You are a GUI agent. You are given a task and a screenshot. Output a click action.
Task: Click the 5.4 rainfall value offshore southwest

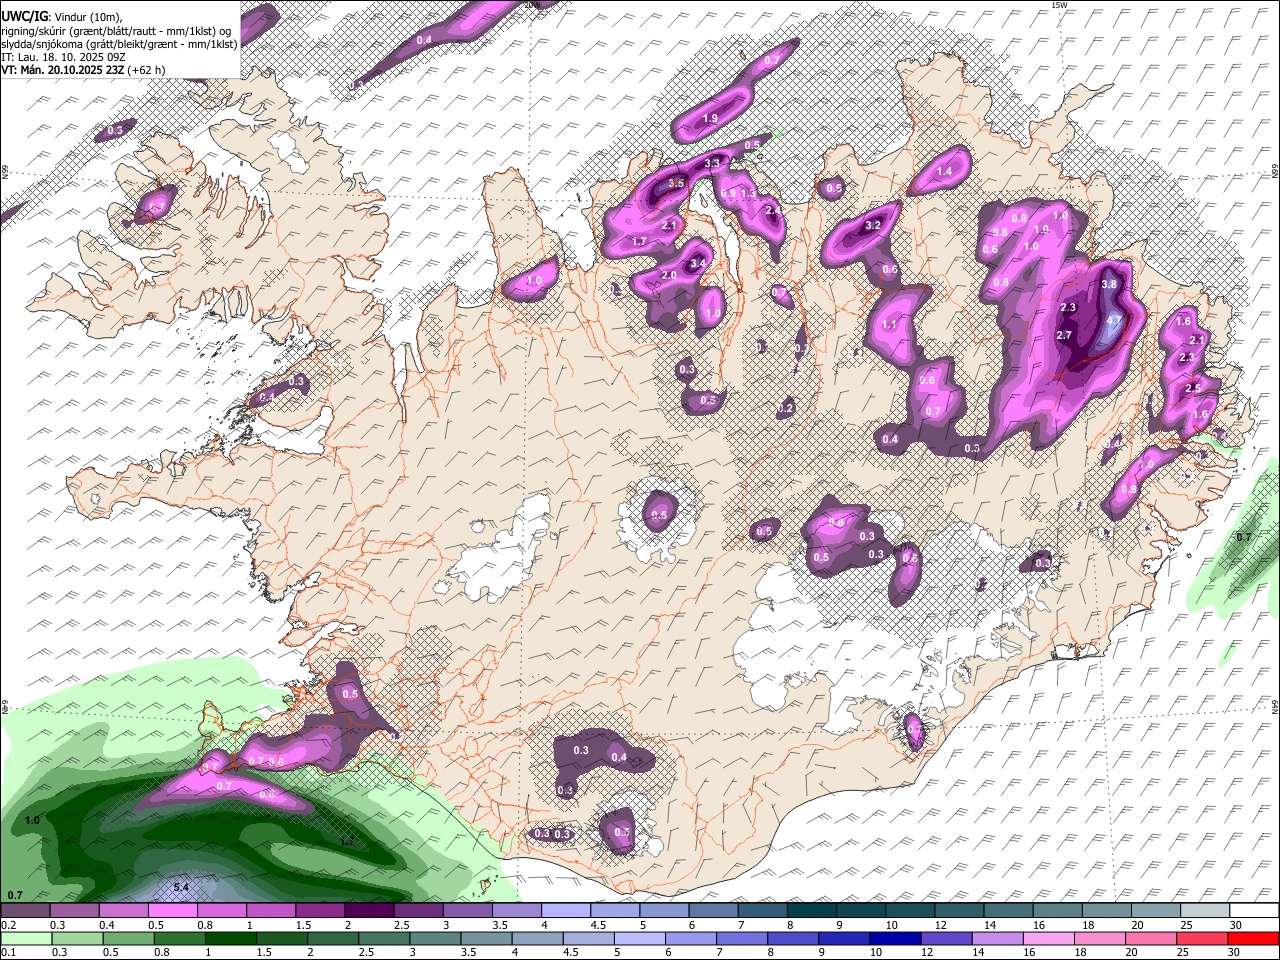pos(181,887)
